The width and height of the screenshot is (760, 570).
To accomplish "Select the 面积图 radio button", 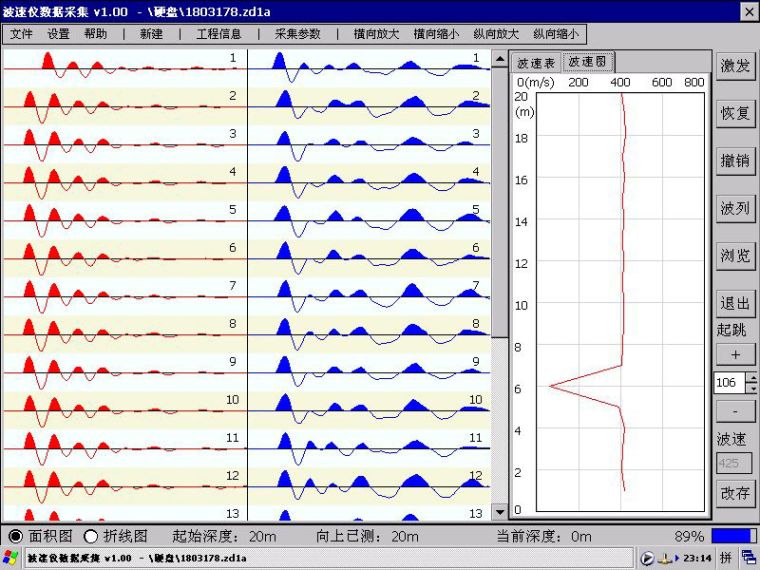I will 16,536.
